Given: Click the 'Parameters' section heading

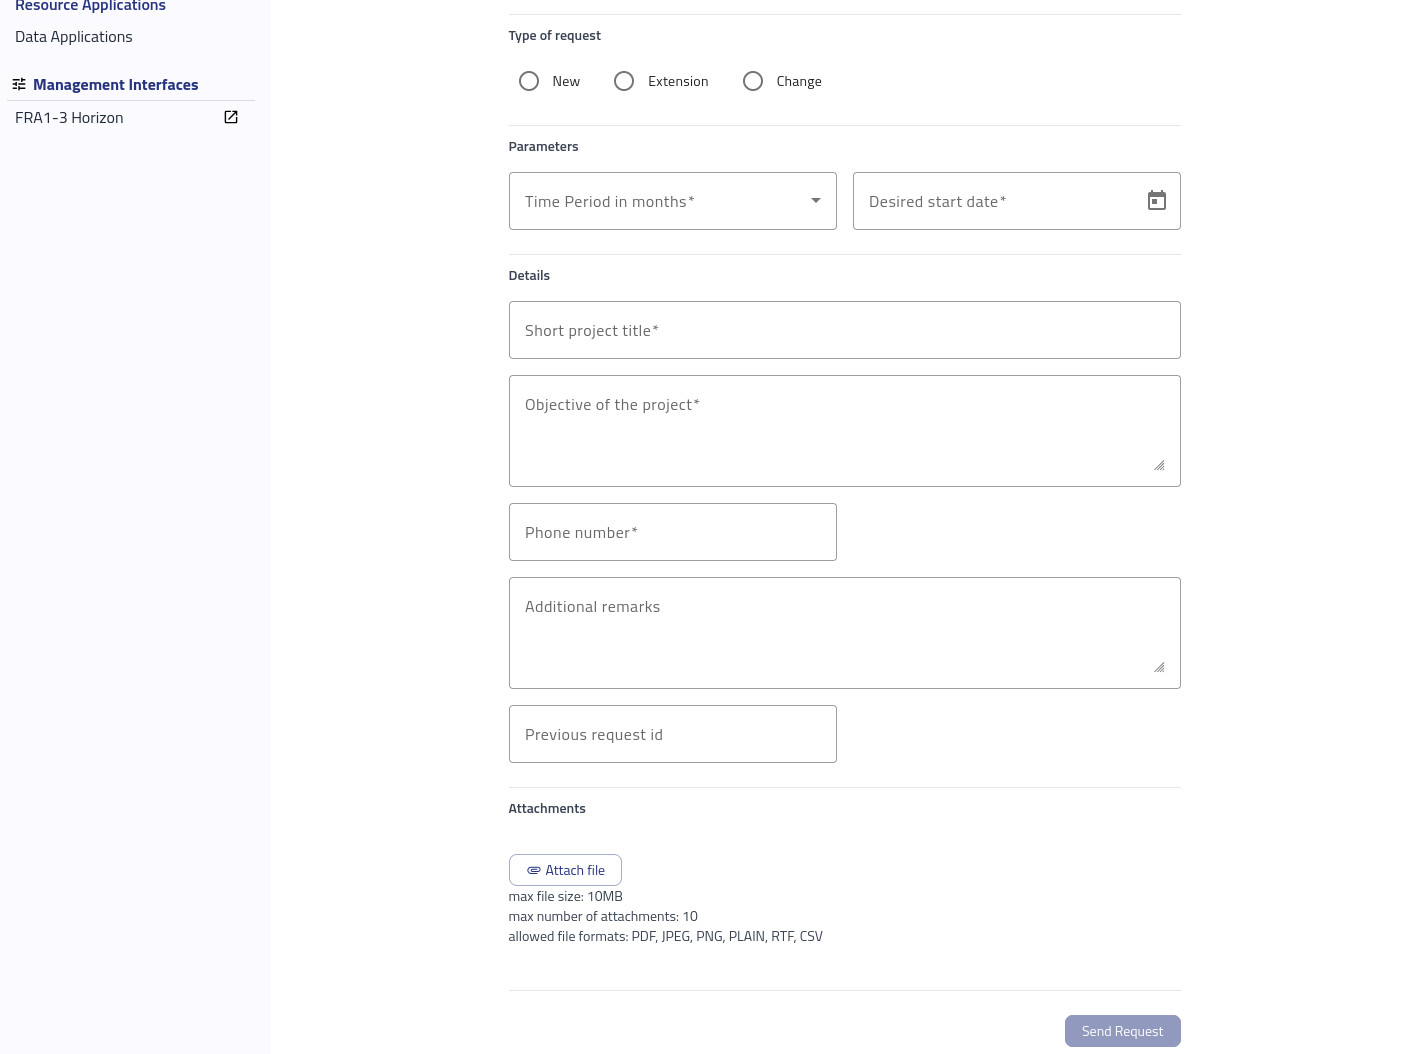Looking at the screenshot, I should (543, 147).
